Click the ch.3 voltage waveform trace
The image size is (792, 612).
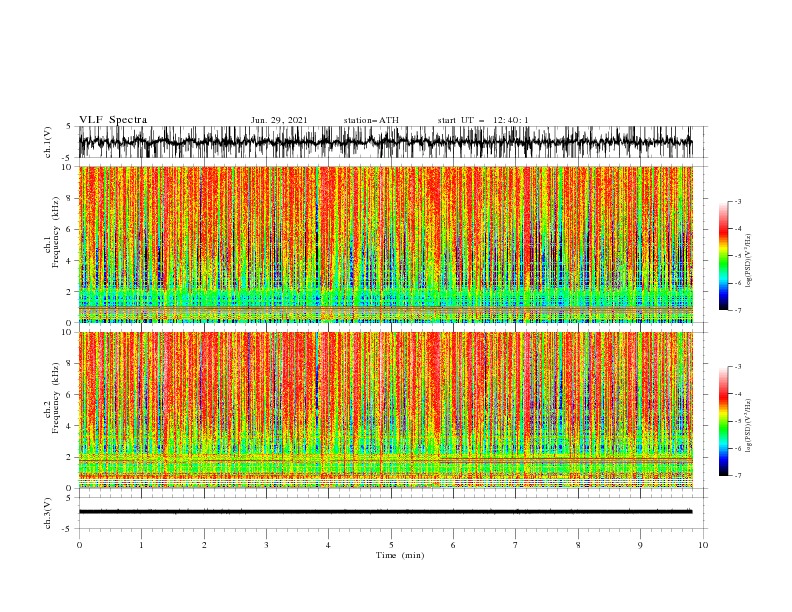(x=385, y=512)
